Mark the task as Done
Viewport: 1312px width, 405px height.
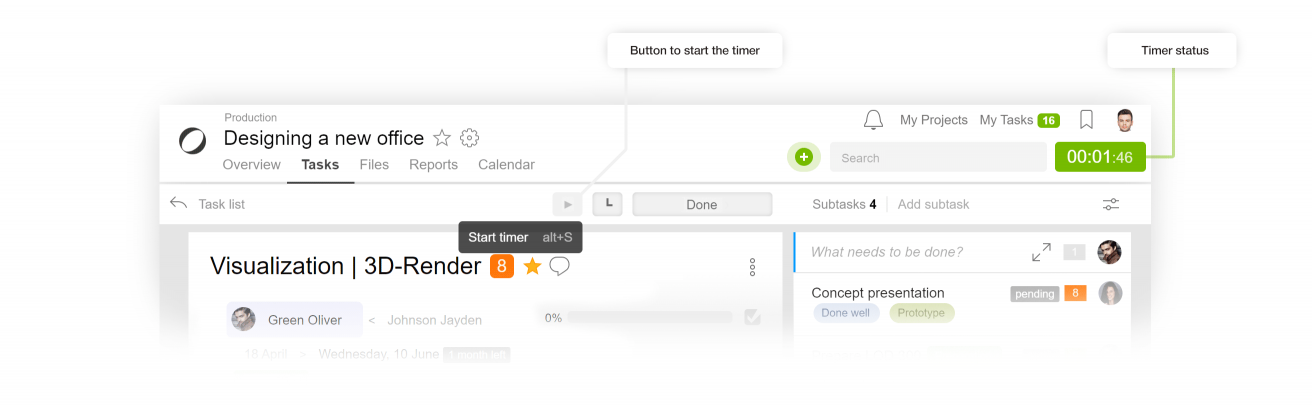click(702, 204)
